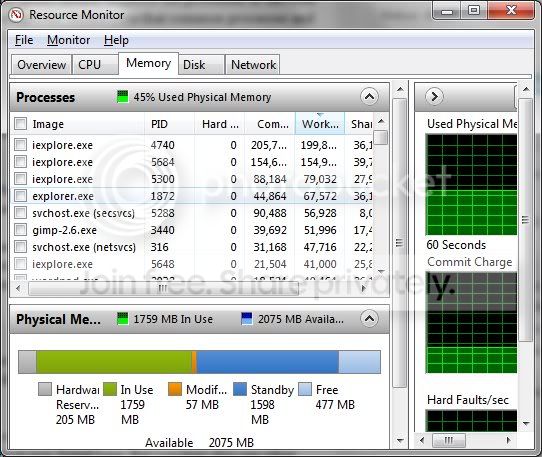
Task: Click the light blue Free legend swatch
Action: pos(305,389)
